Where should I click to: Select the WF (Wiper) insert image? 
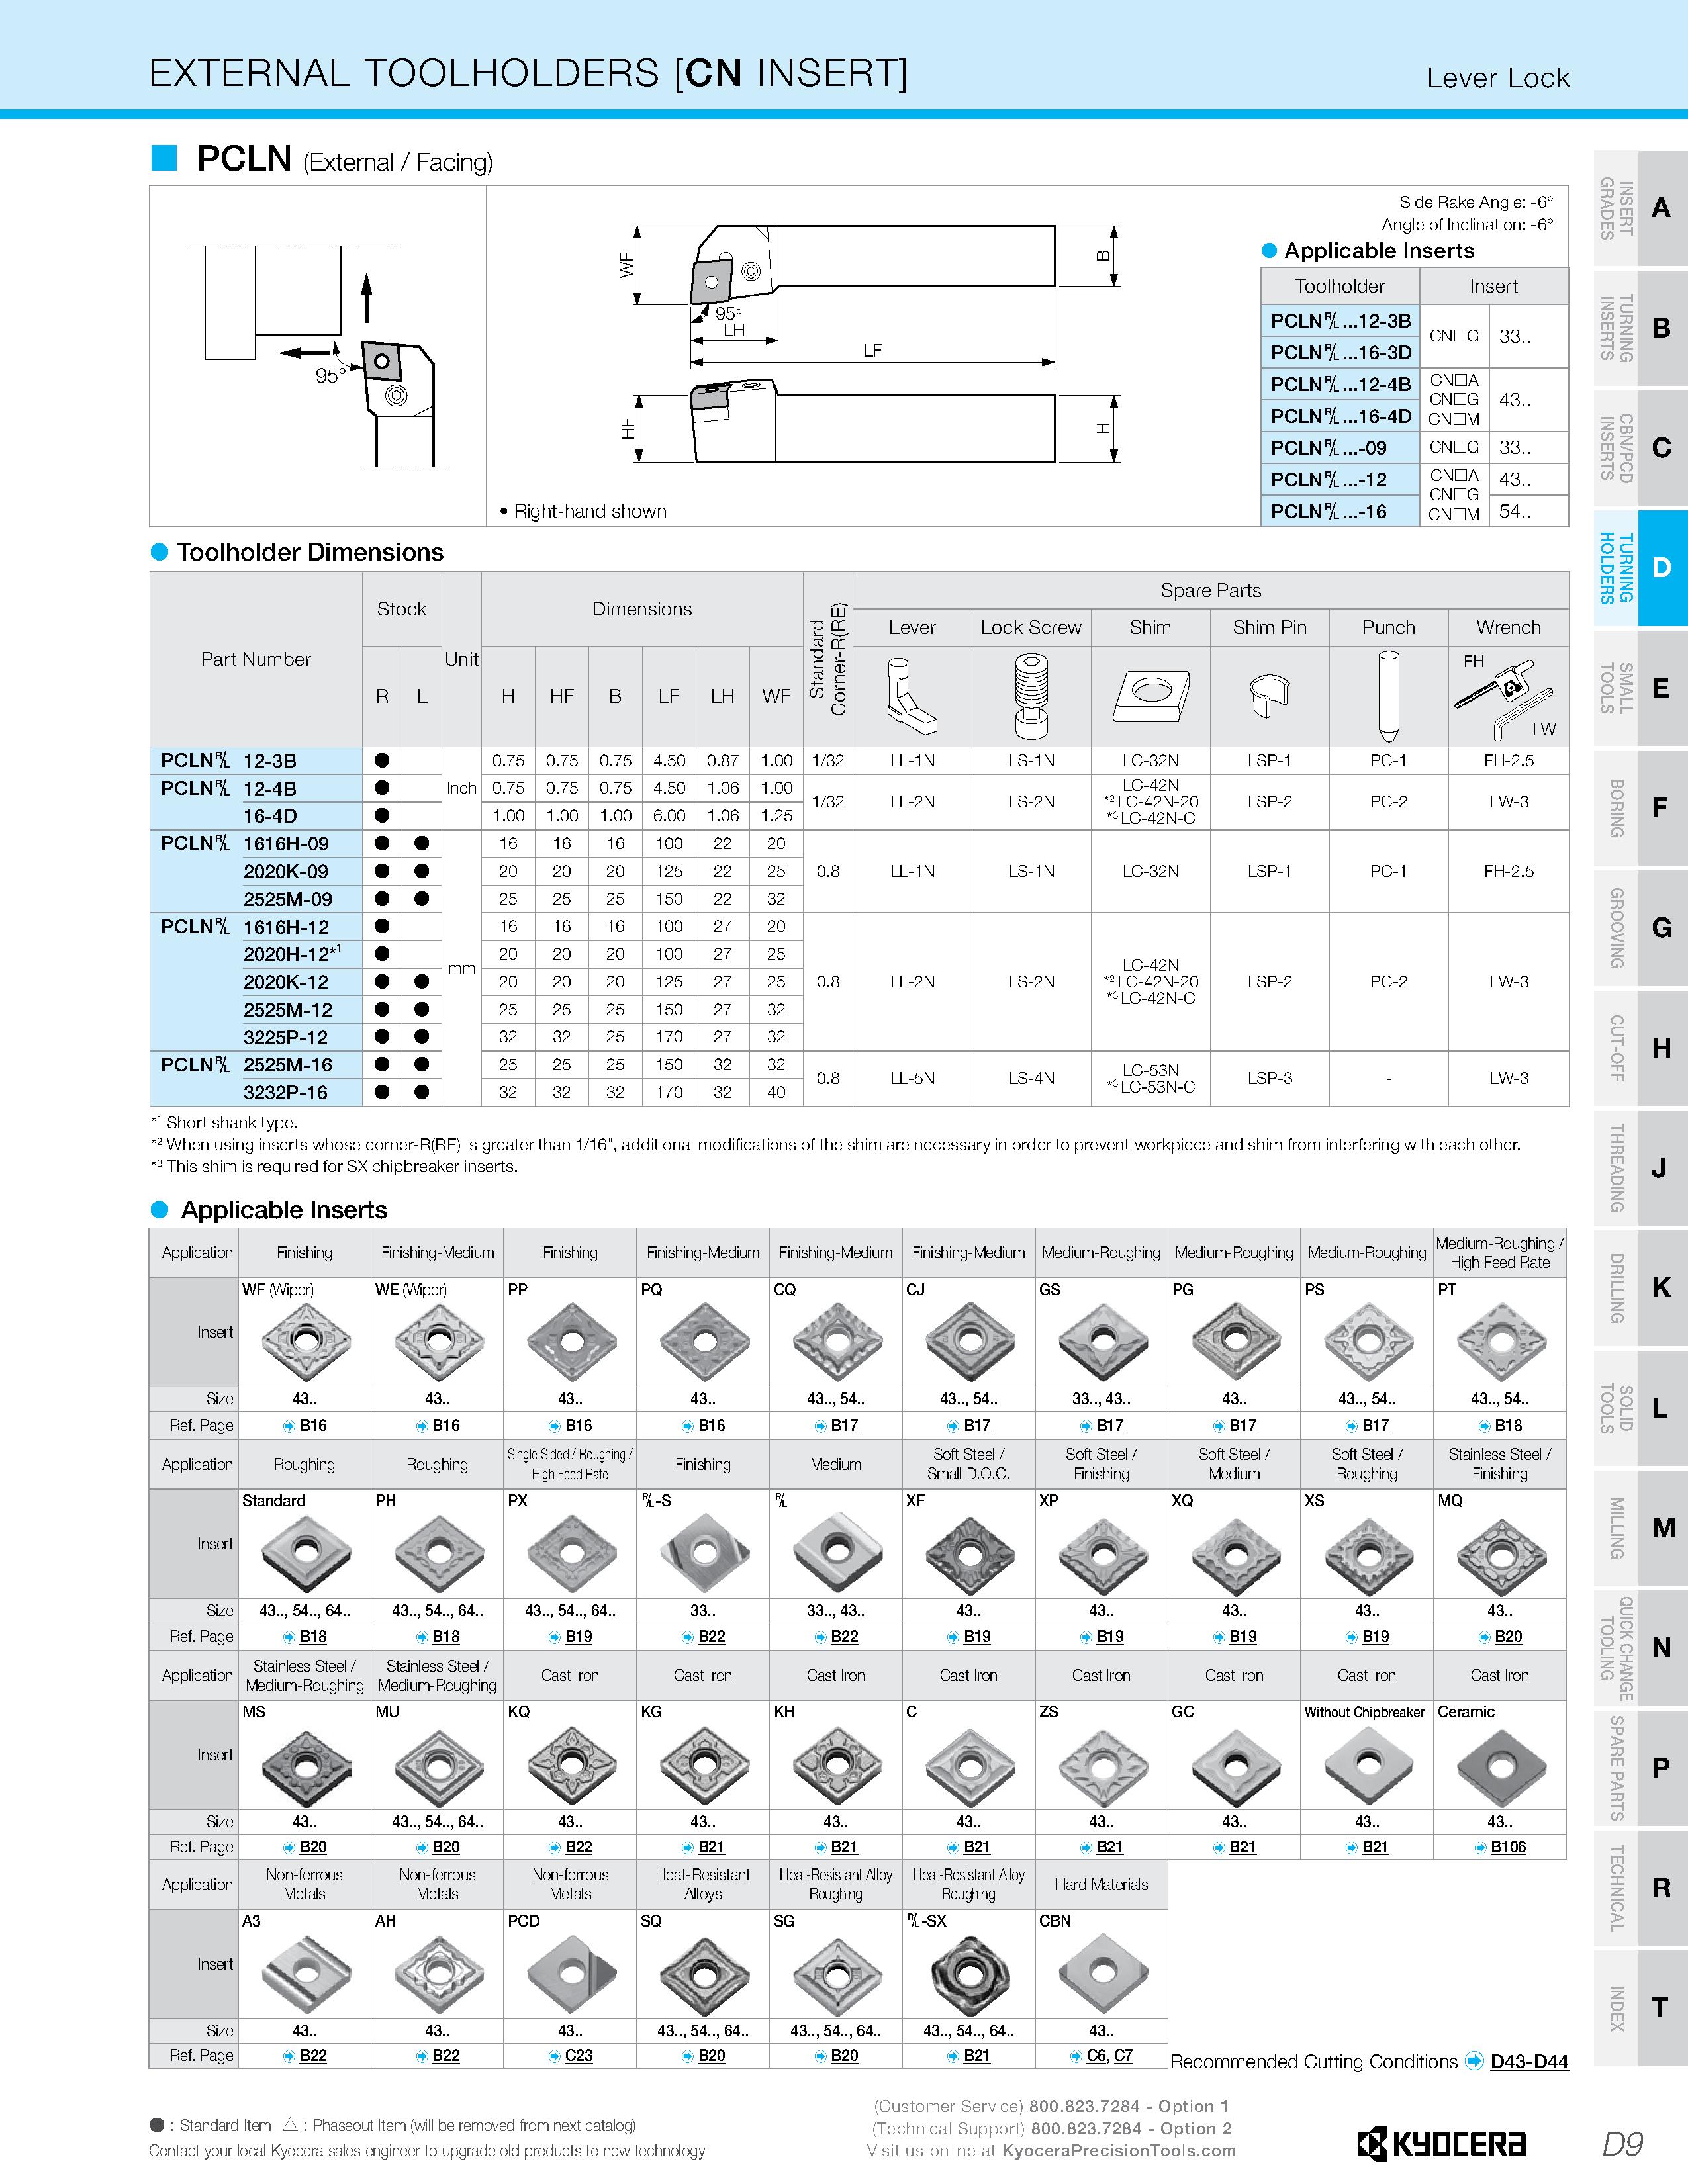coord(305,1341)
